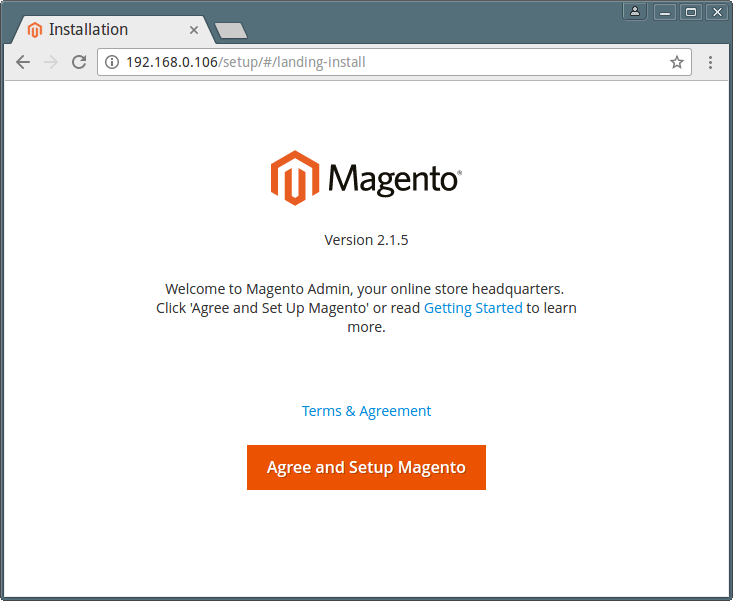Image resolution: width=733 pixels, height=601 pixels.
Task: Click the browser forward arrow
Action: click(x=50, y=62)
